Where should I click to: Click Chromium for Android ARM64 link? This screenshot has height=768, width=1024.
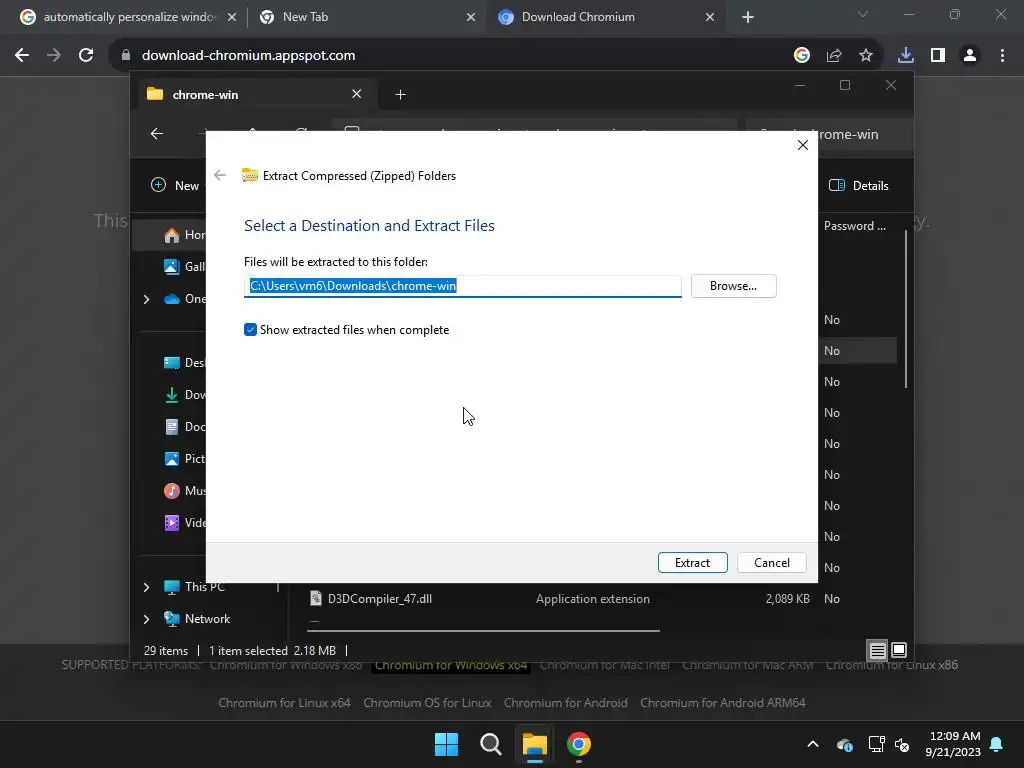[722, 703]
